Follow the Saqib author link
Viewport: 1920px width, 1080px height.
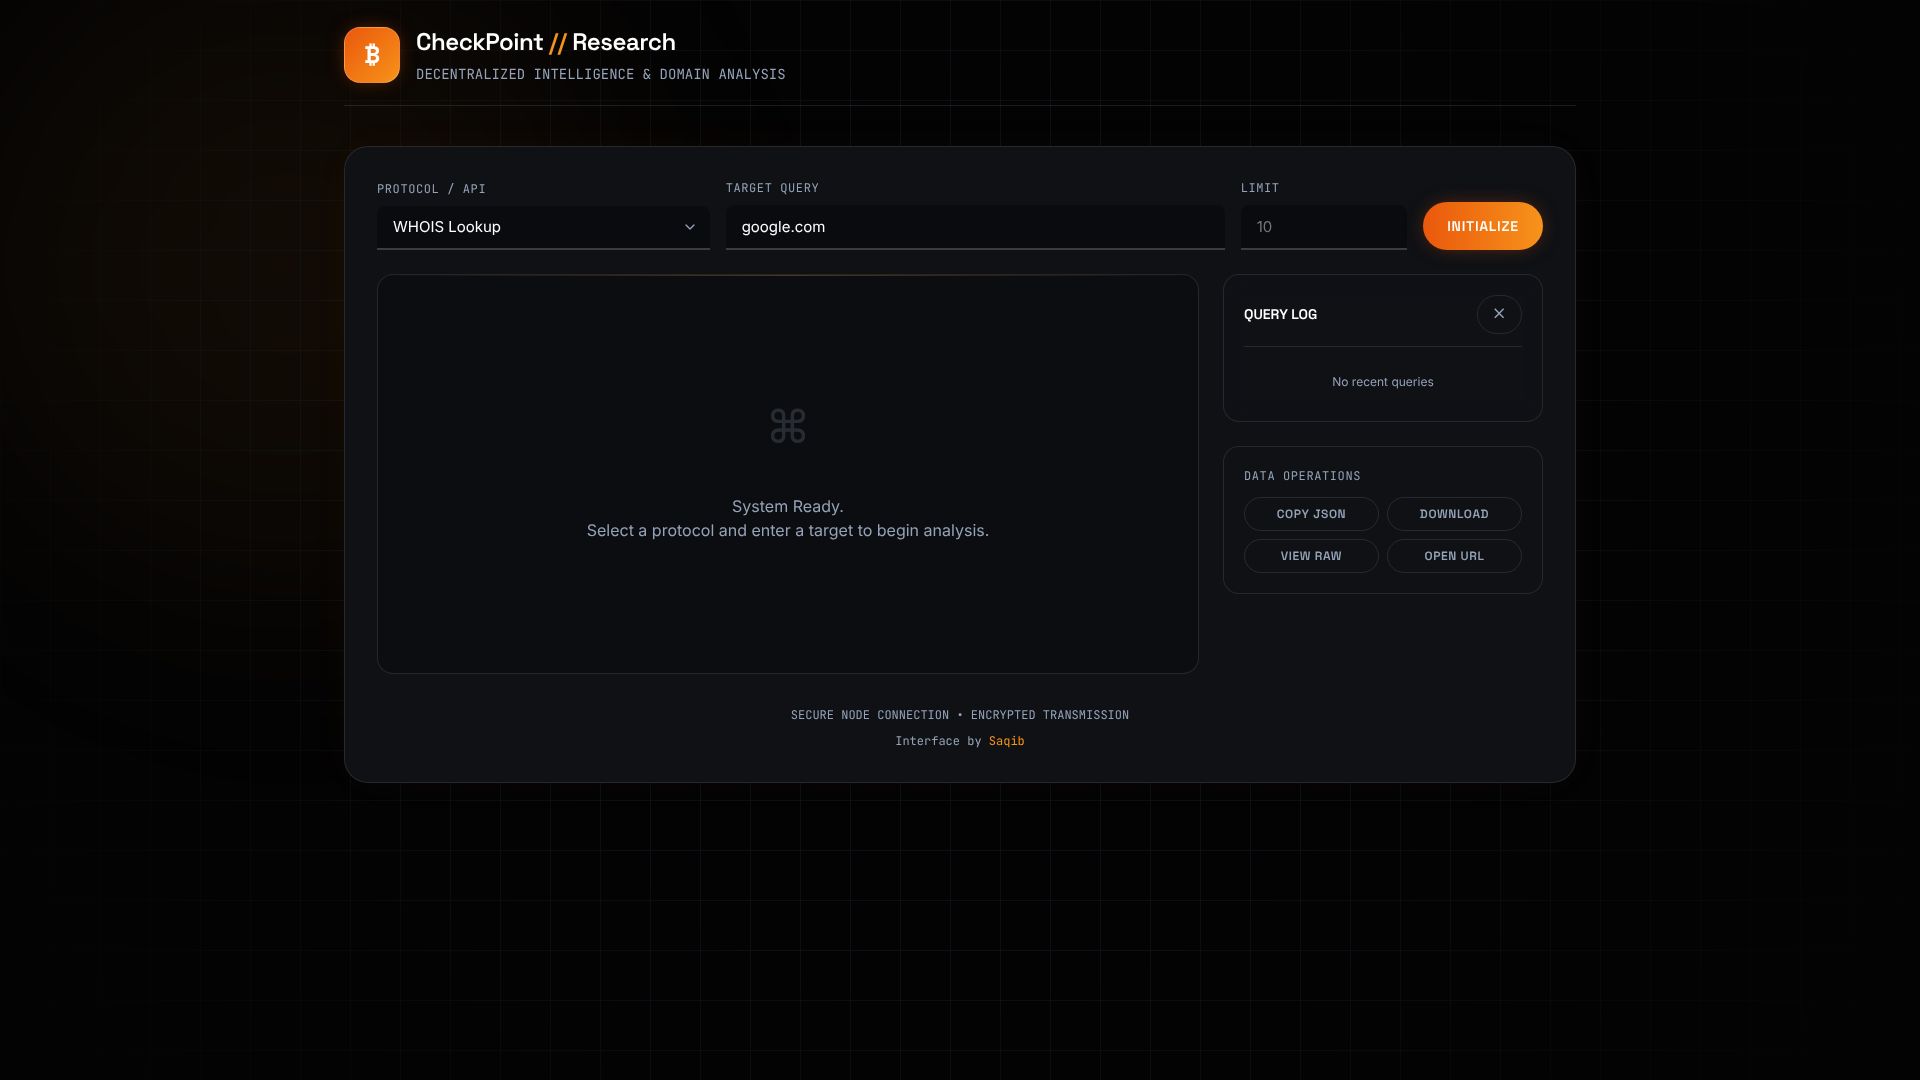1006,741
